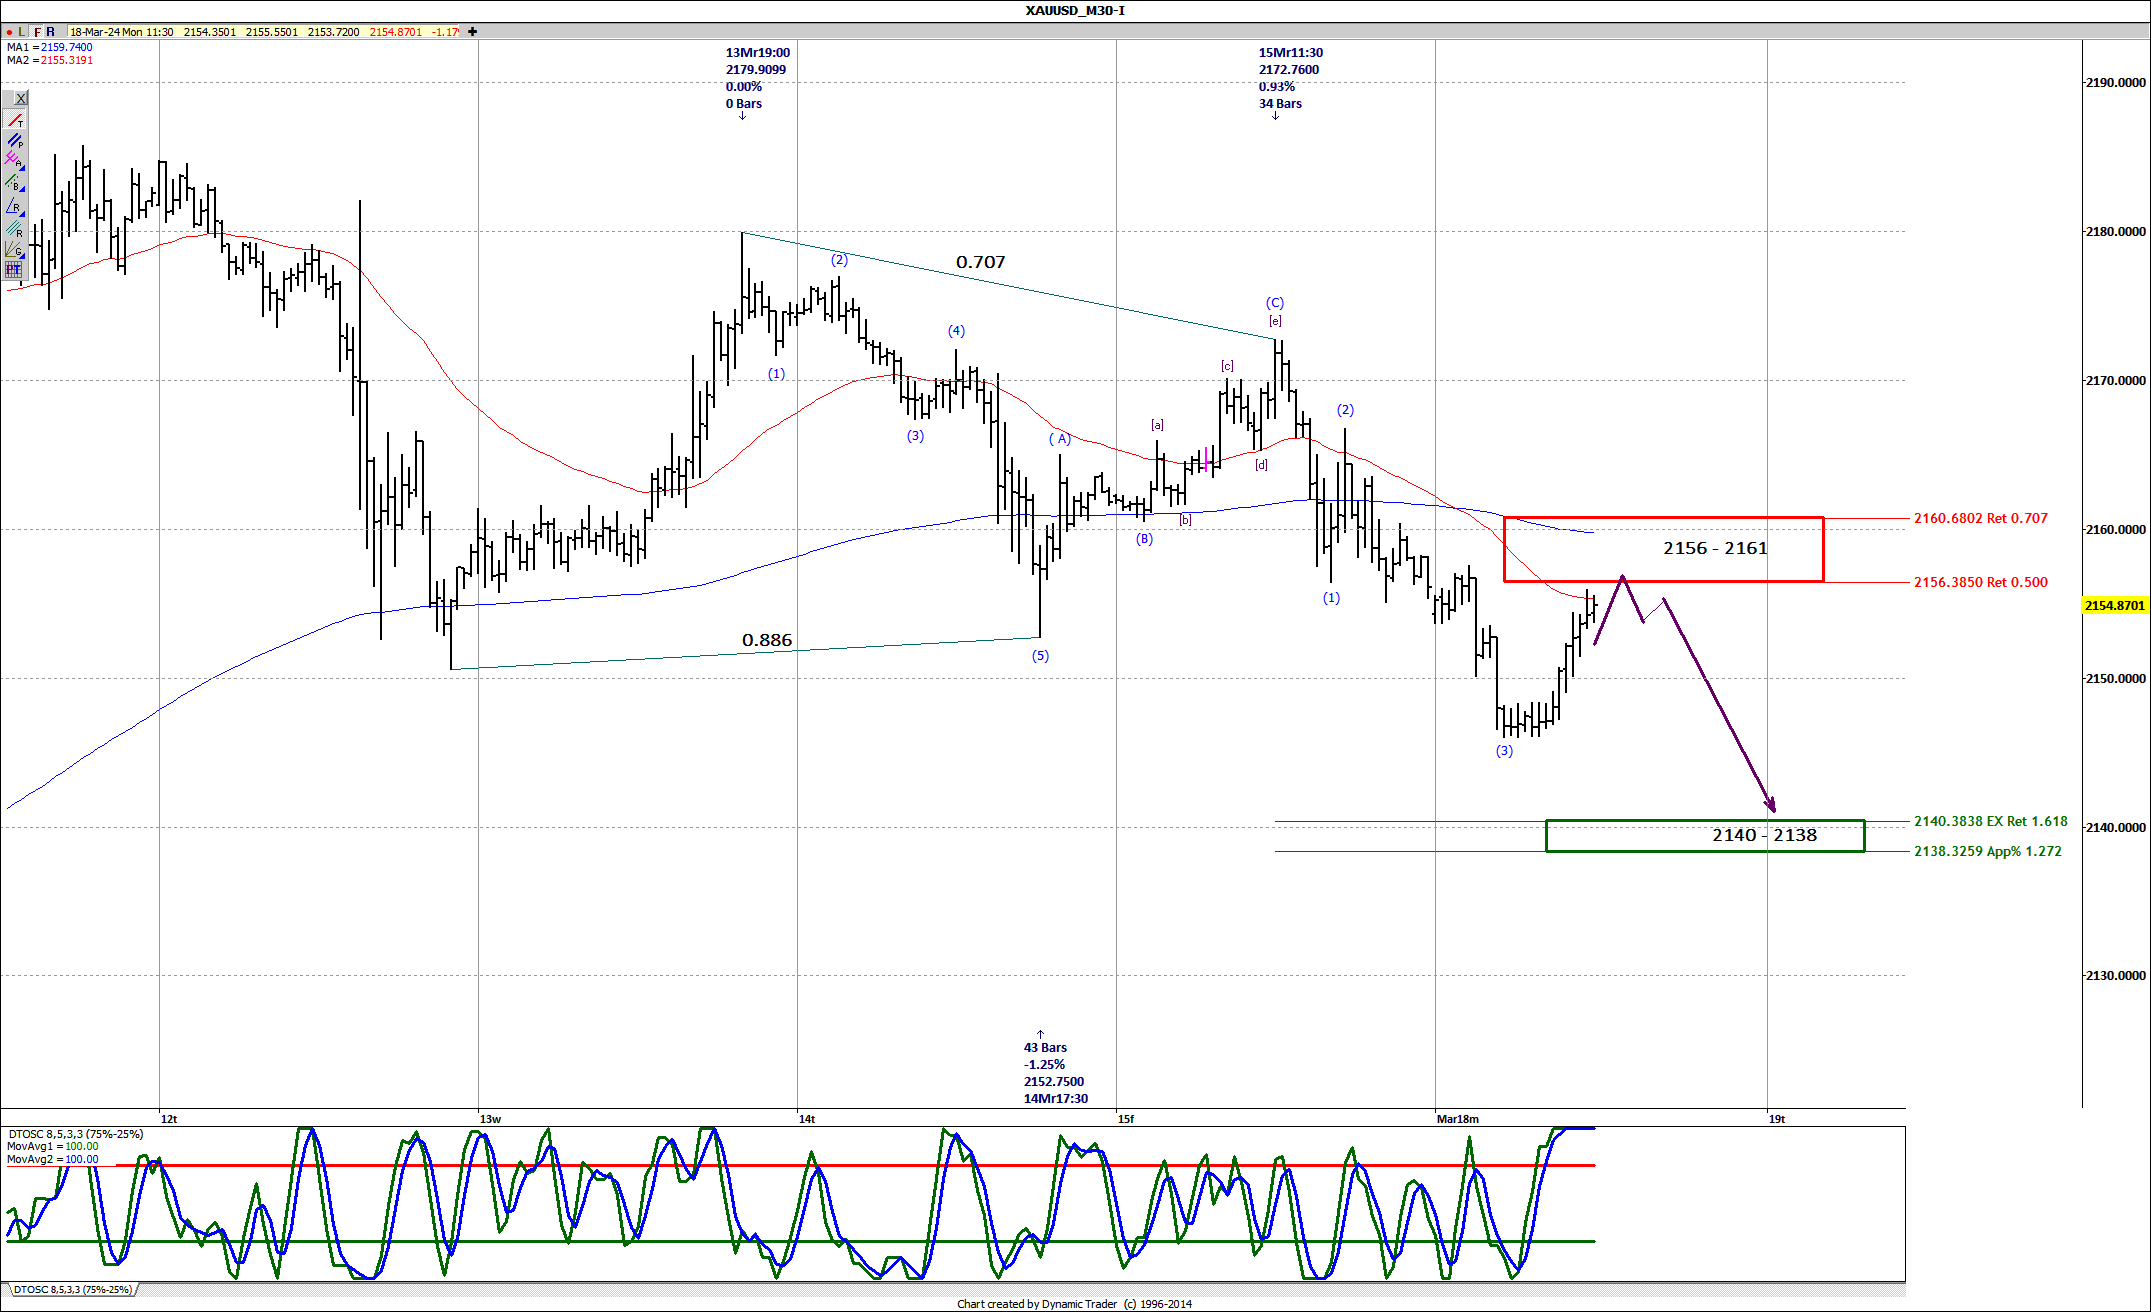Screen dimensions: 2151x1312
Task: Close the drawing tool palette with X
Action: tap(21, 98)
